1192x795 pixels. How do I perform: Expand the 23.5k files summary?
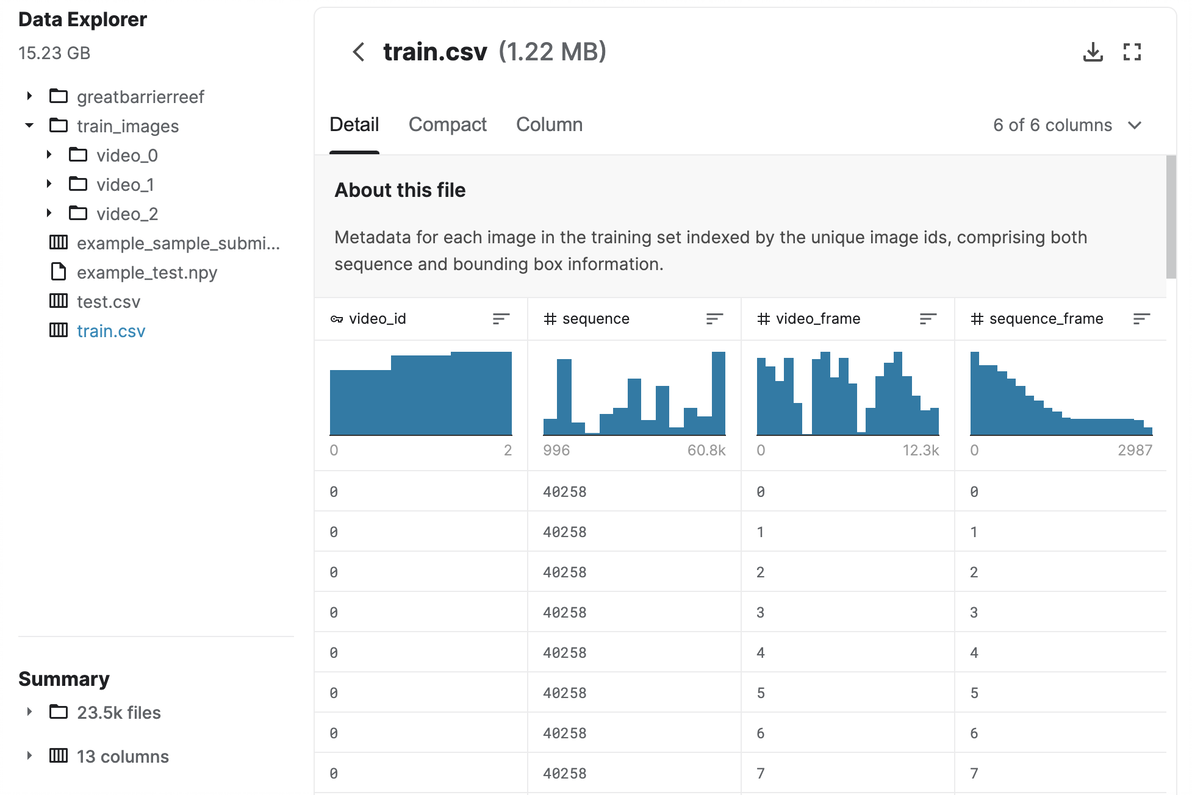[29, 713]
